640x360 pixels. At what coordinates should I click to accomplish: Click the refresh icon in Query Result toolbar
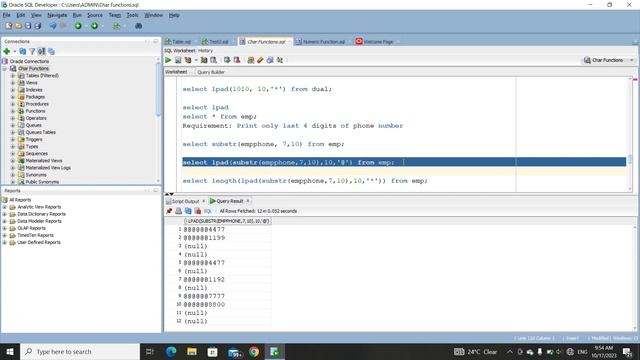188,211
